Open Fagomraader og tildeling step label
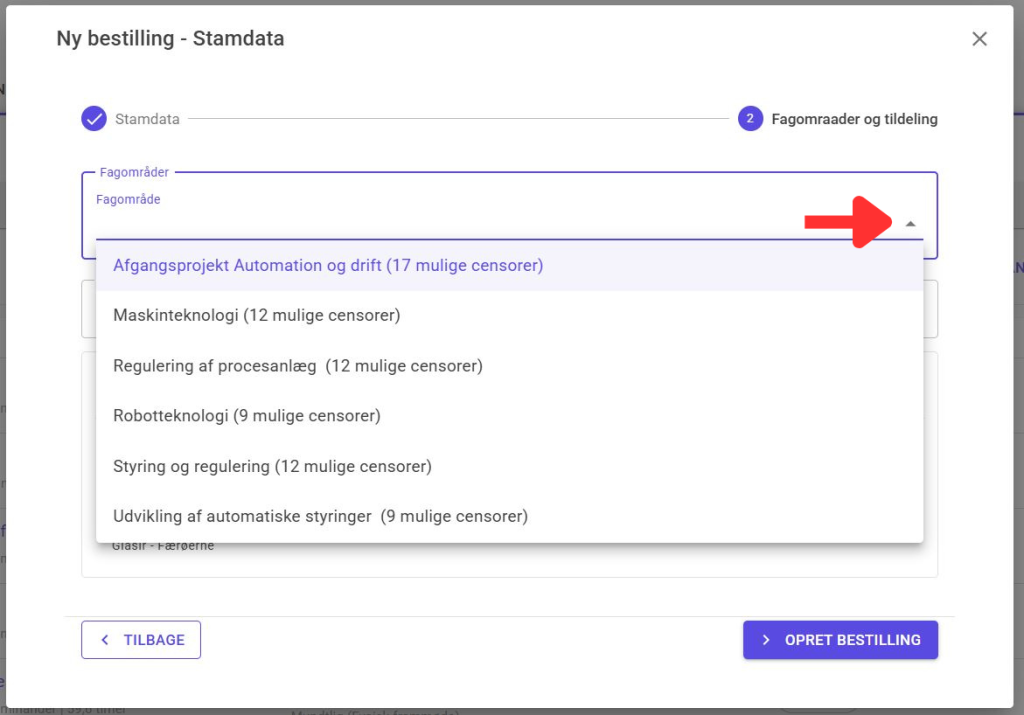The width and height of the screenshot is (1024, 715). click(x=854, y=119)
